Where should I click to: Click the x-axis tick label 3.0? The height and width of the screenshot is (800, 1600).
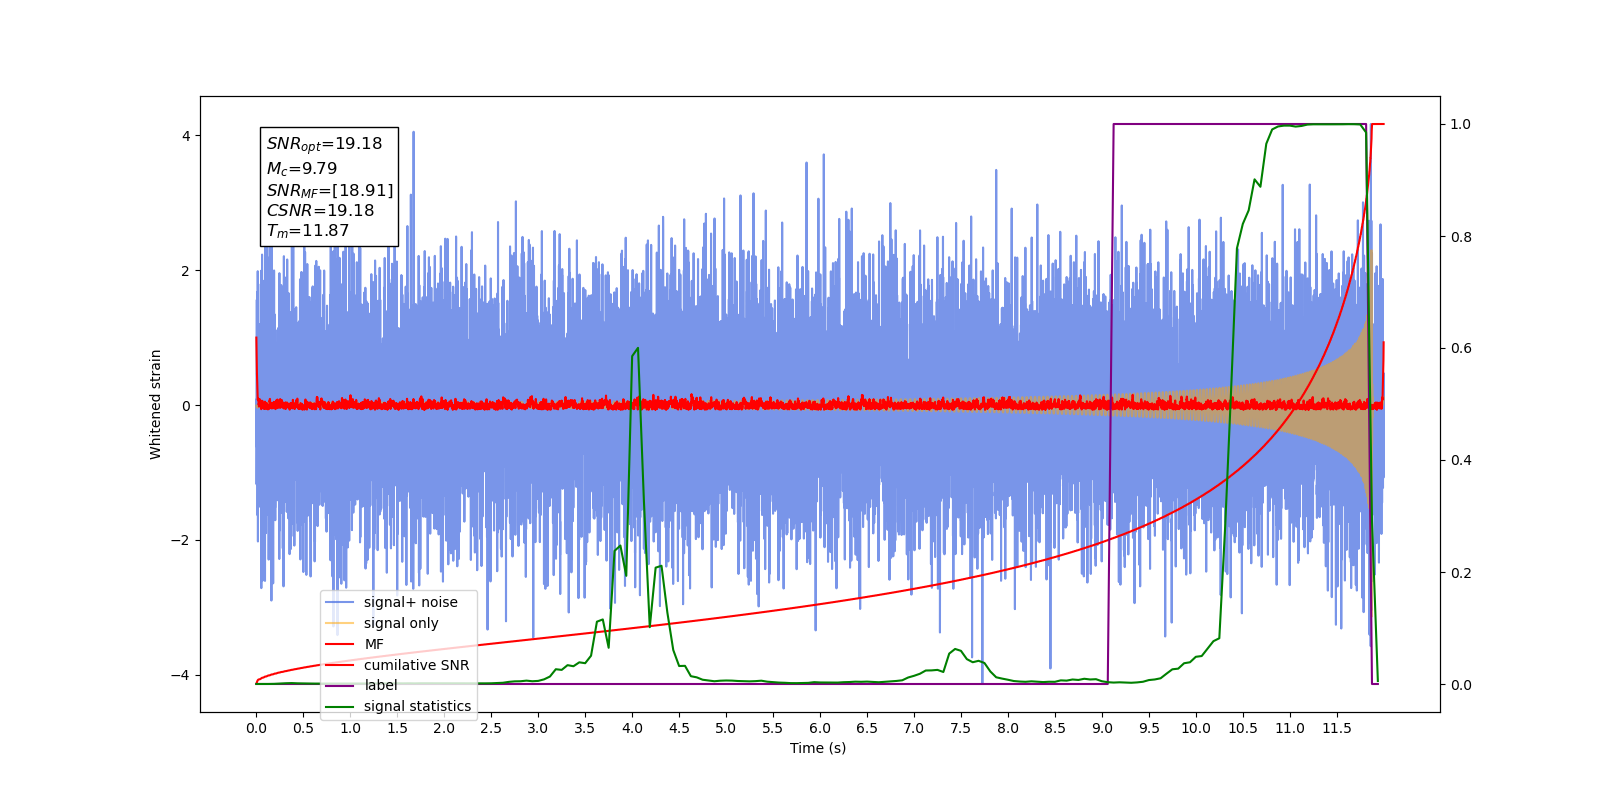pyautogui.click(x=538, y=728)
